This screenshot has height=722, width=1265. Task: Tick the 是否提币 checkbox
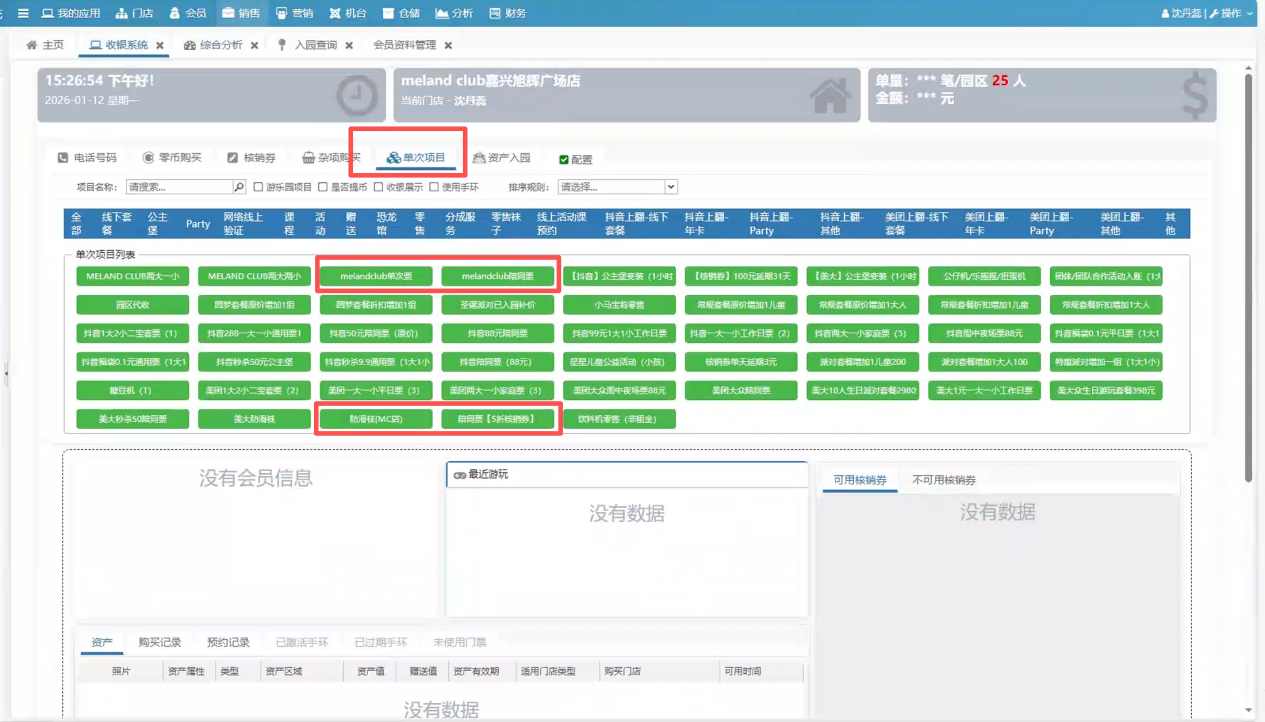coord(323,187)
